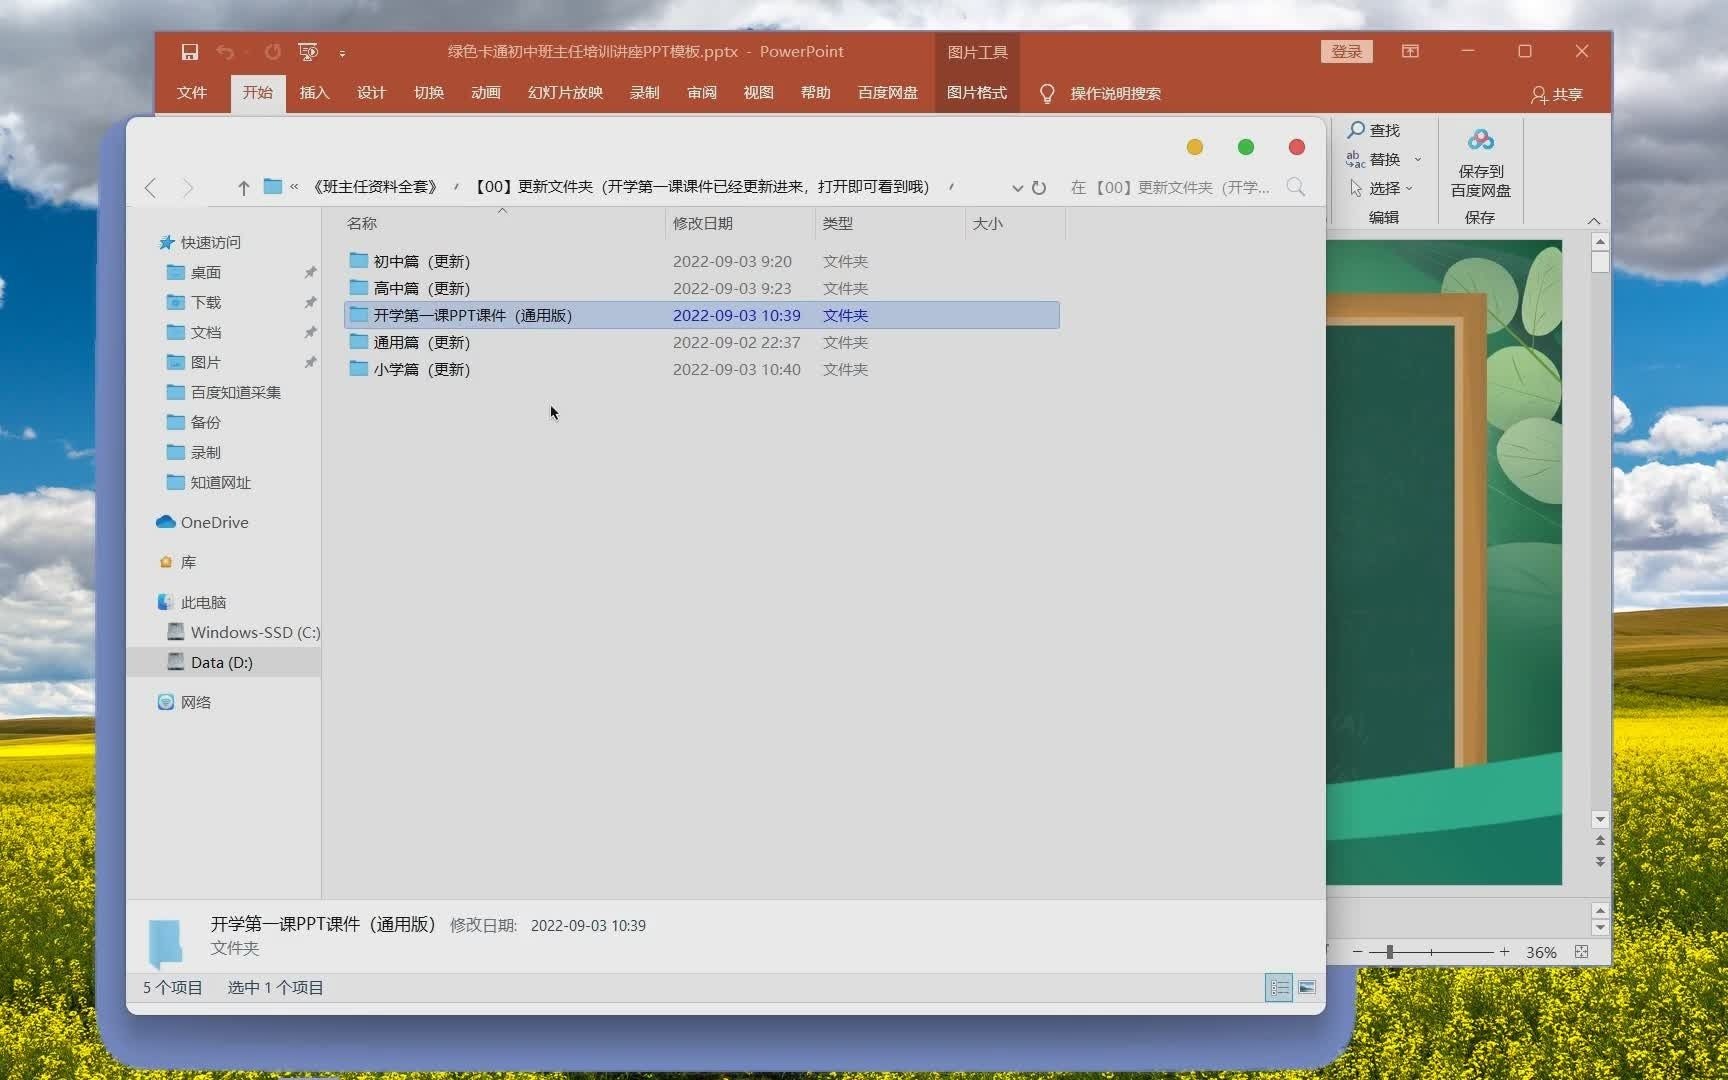This screenshot has height=1080, width=1728.
Task: Expand the 替换 dropdown arrow
Action: [1418, 160]
